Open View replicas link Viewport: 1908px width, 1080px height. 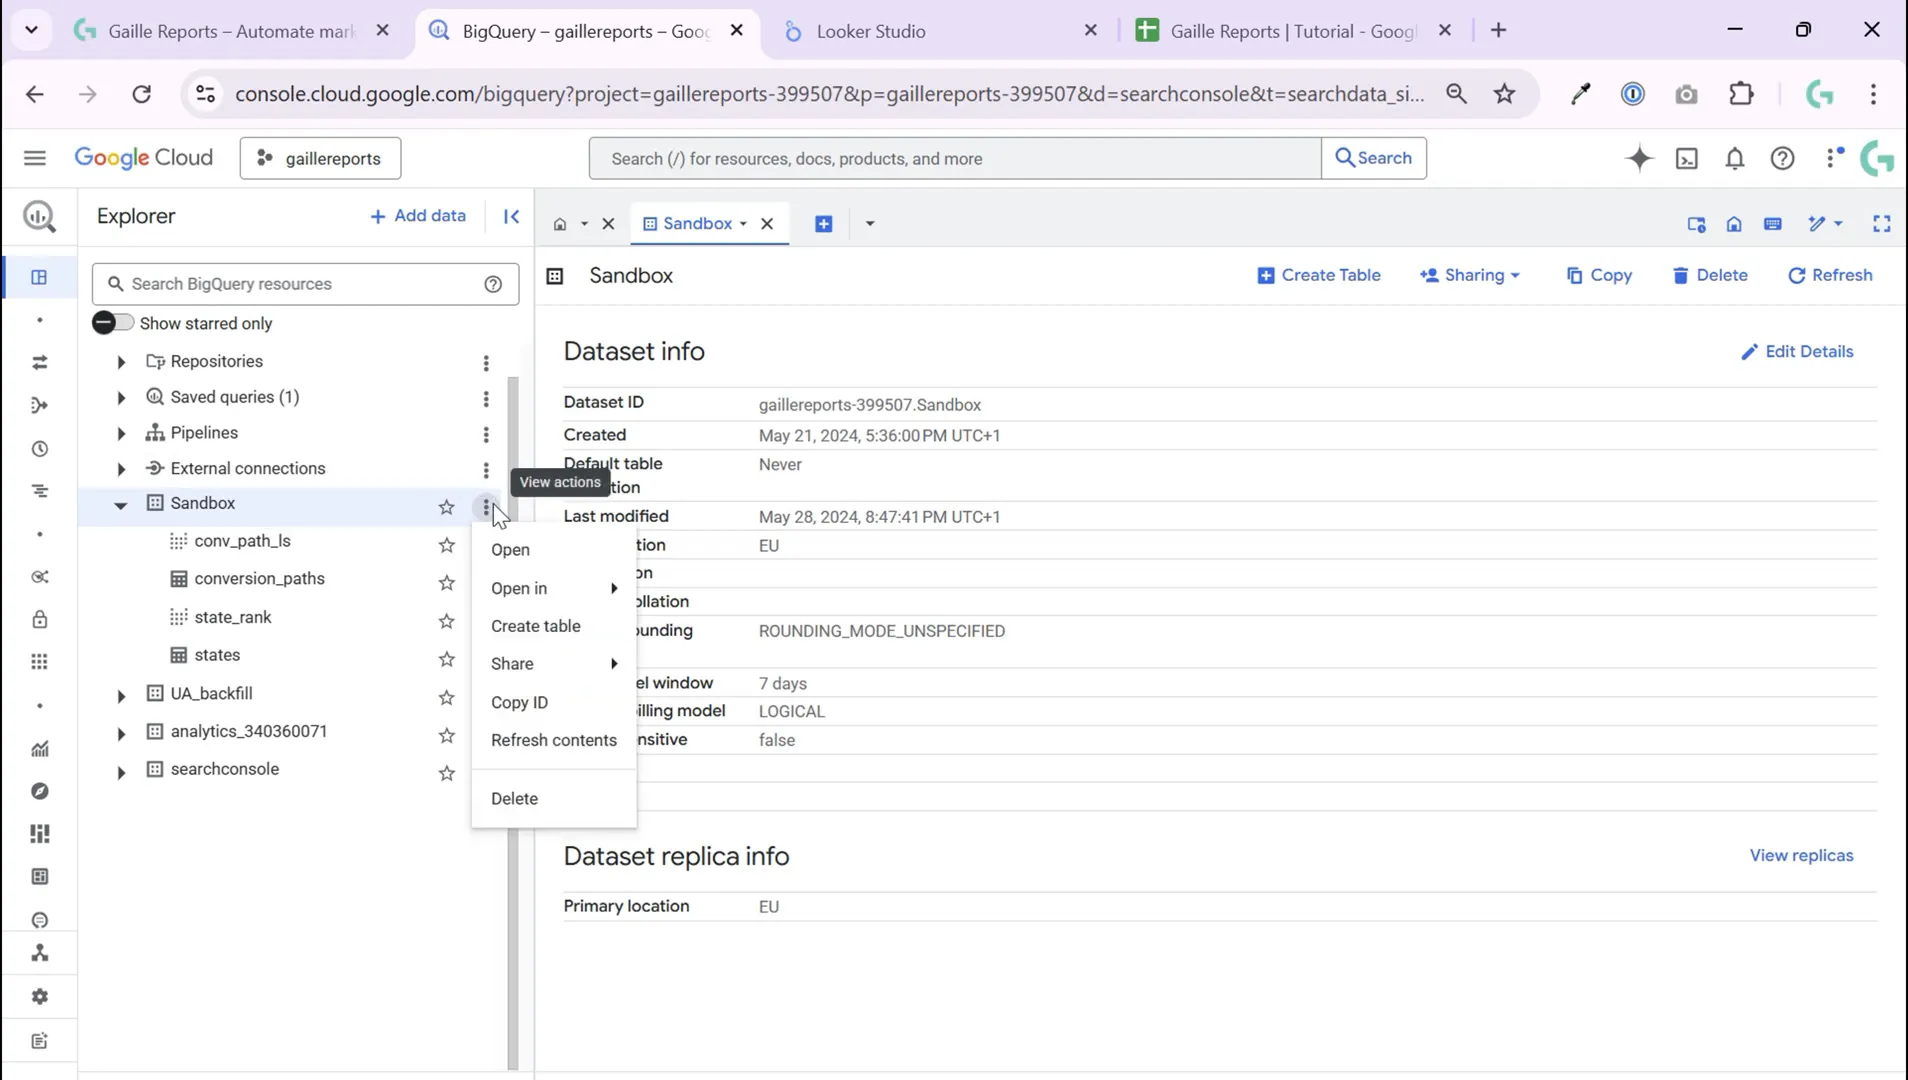click(x=1801, y=856)
